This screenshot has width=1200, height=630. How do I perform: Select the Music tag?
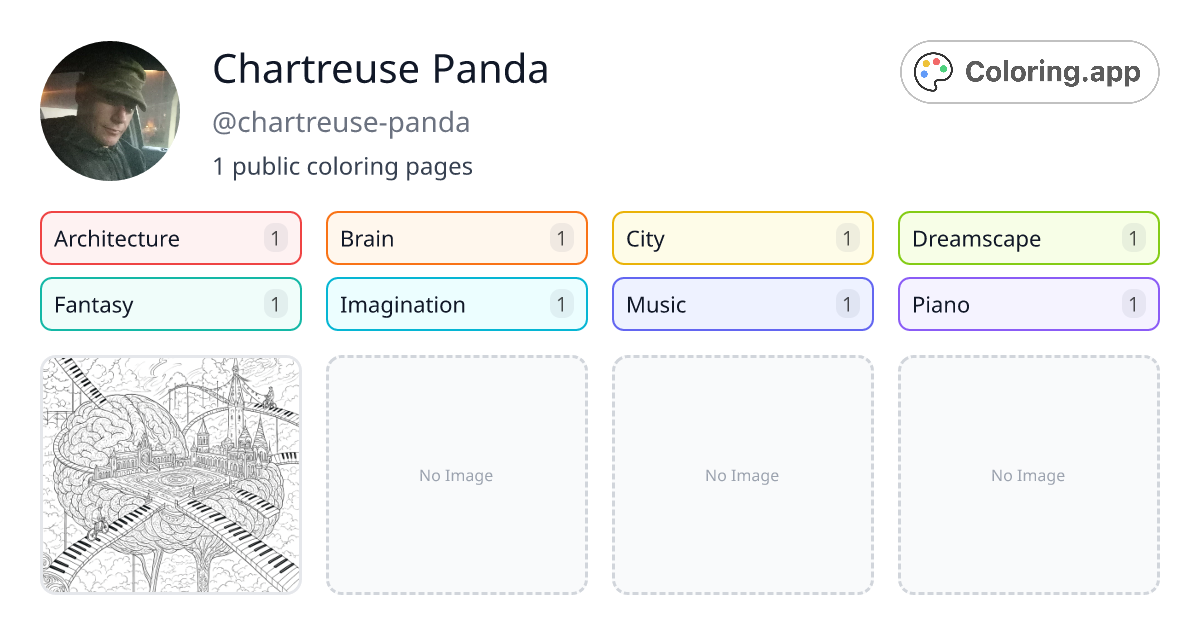742,304
